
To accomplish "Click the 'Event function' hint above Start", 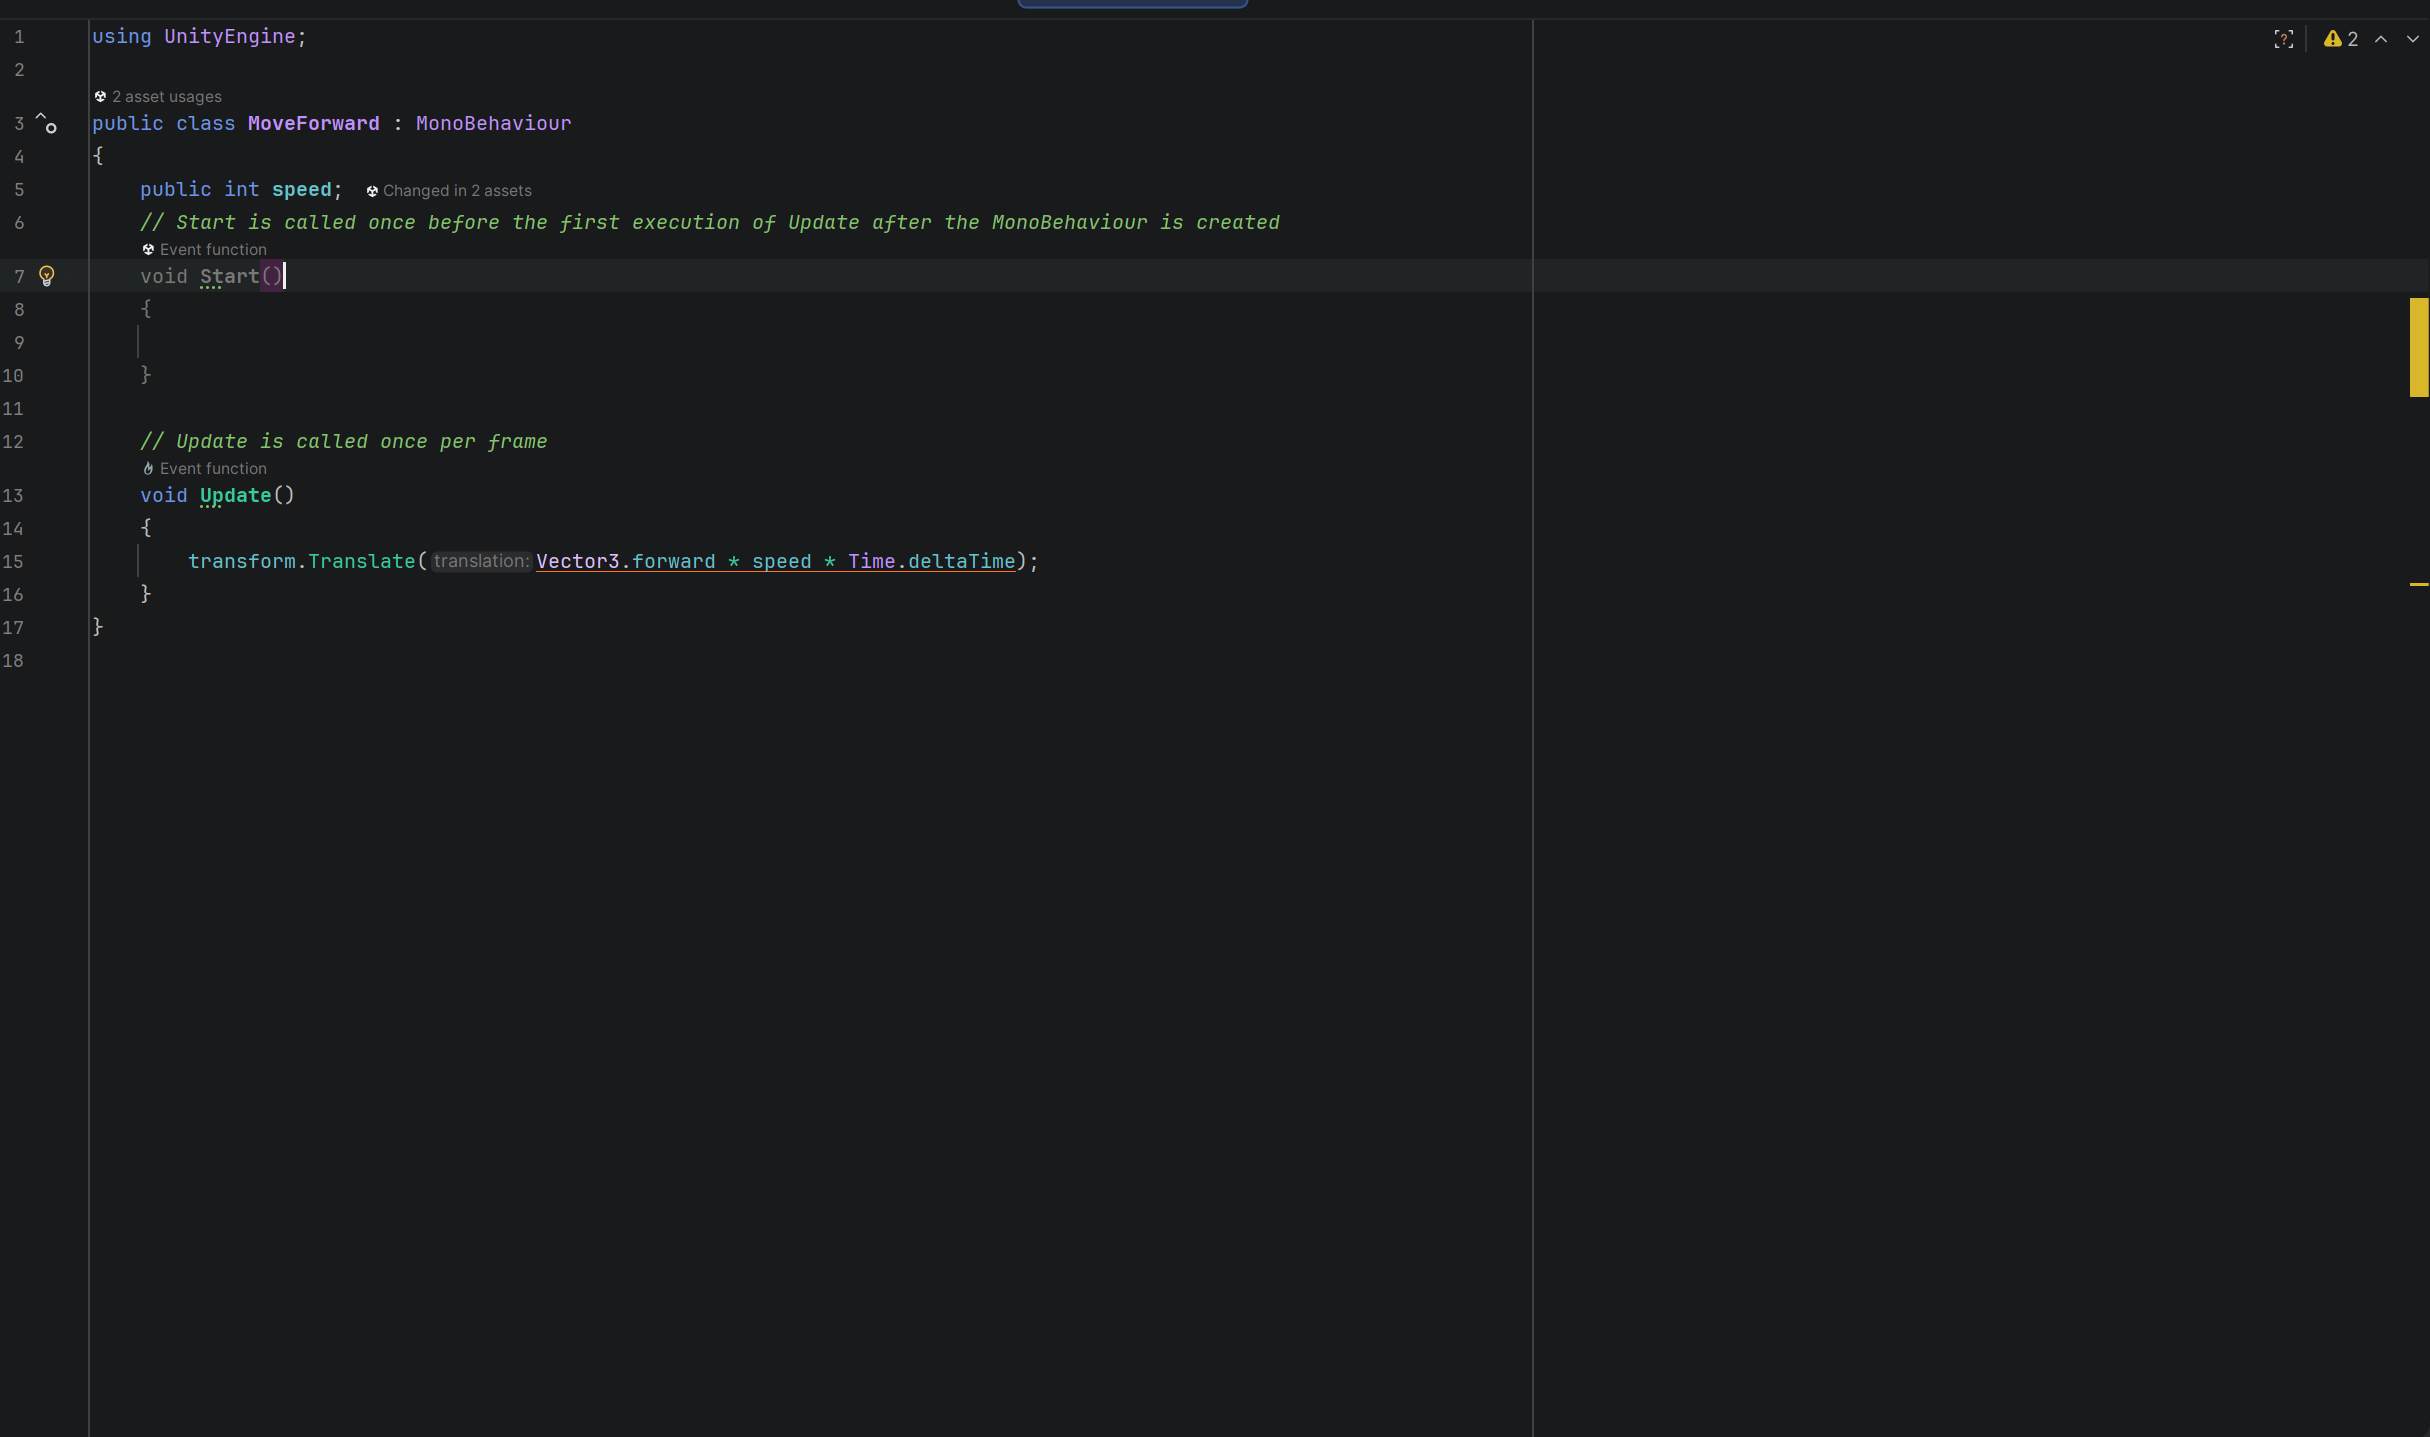I will (213, 250).
